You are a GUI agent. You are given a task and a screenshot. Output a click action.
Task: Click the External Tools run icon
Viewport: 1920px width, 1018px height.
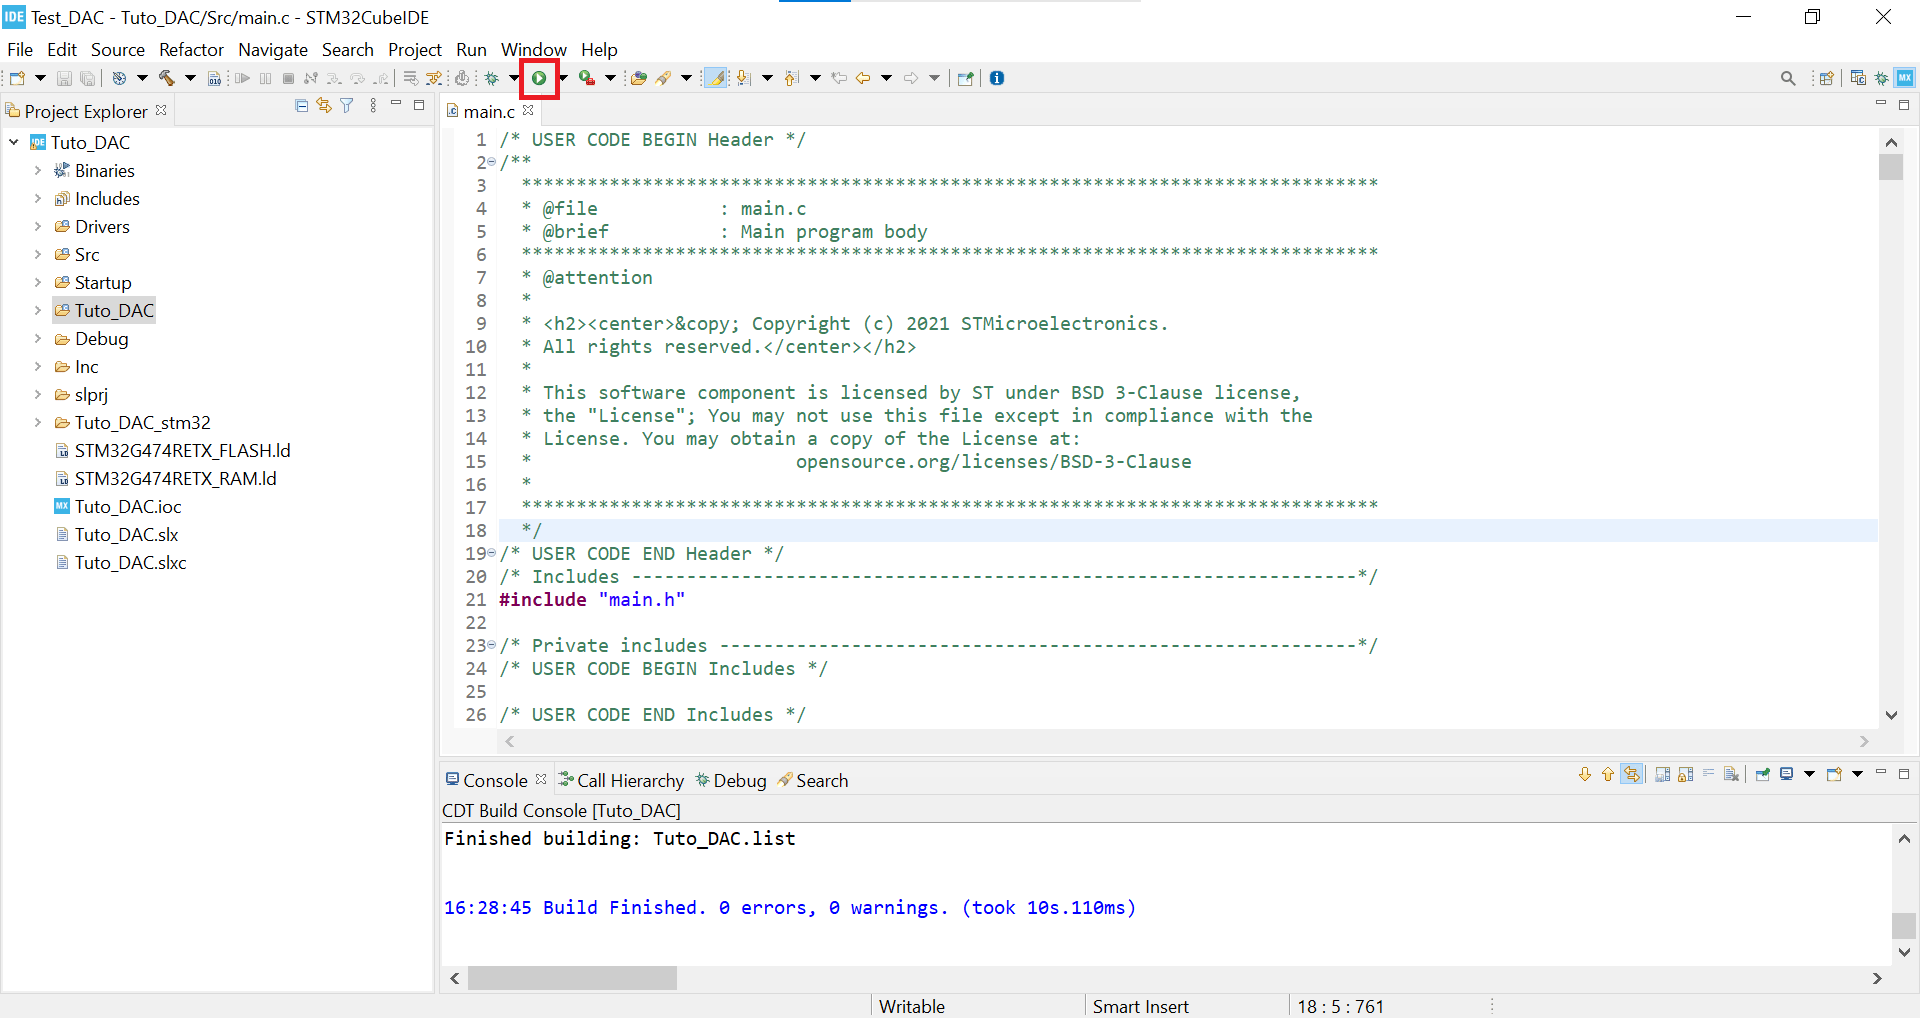coord(587,78)
